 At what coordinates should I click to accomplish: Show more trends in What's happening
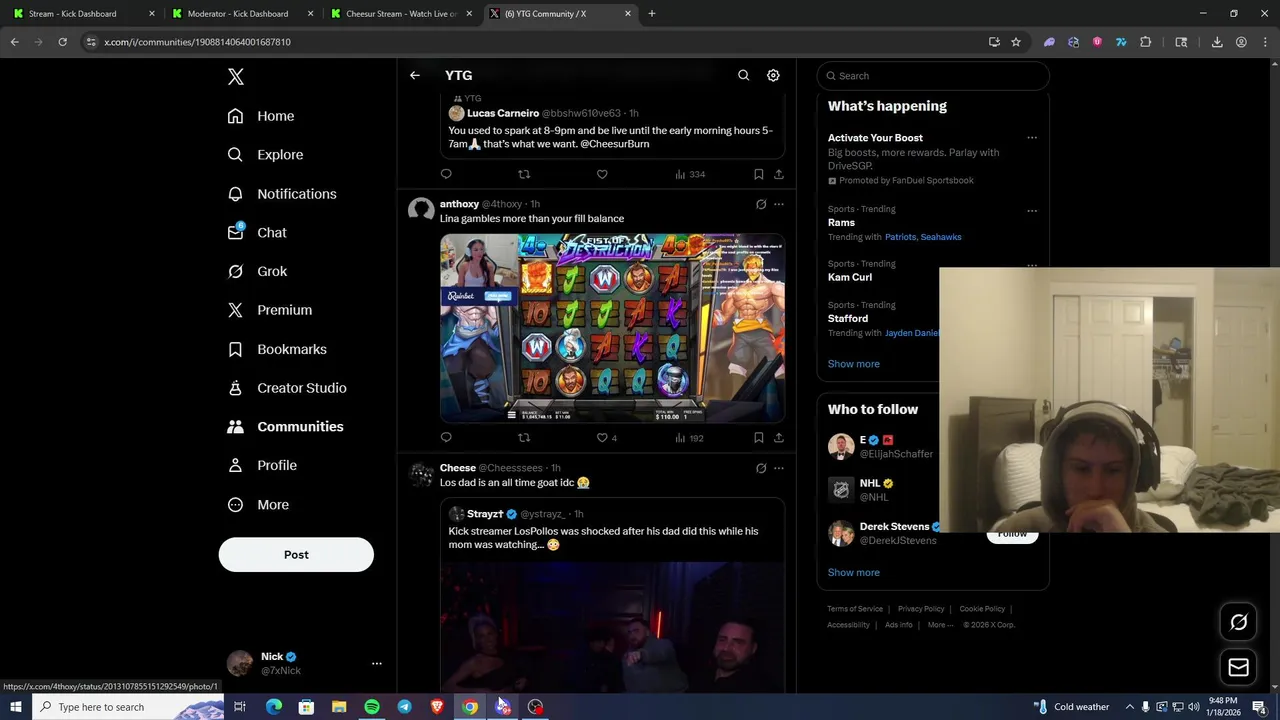(x=854, y=364)
